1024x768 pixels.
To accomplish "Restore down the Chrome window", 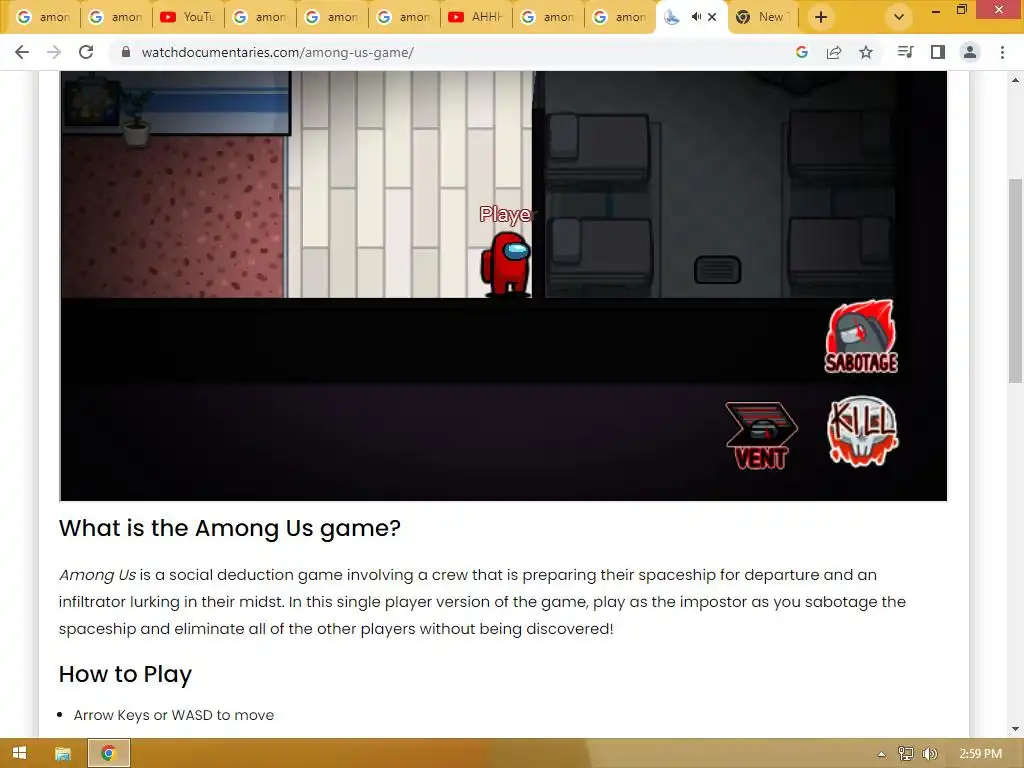I will [x=962, y=10].
